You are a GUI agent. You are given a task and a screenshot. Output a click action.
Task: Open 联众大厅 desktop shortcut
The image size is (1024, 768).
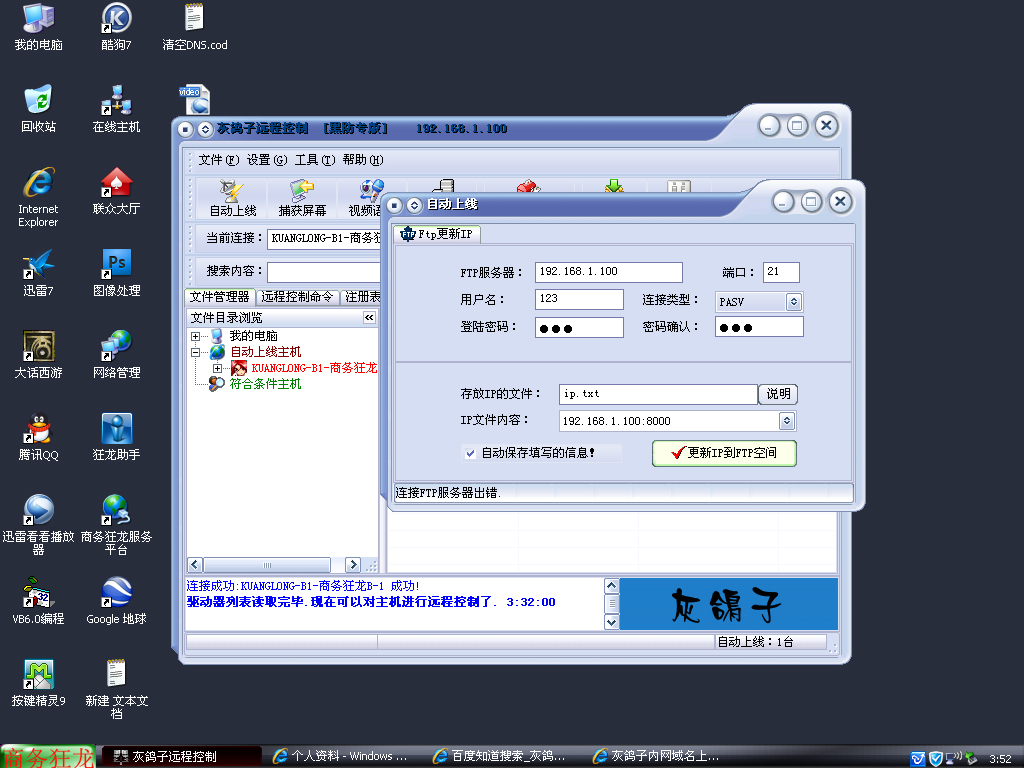point(116,191)
